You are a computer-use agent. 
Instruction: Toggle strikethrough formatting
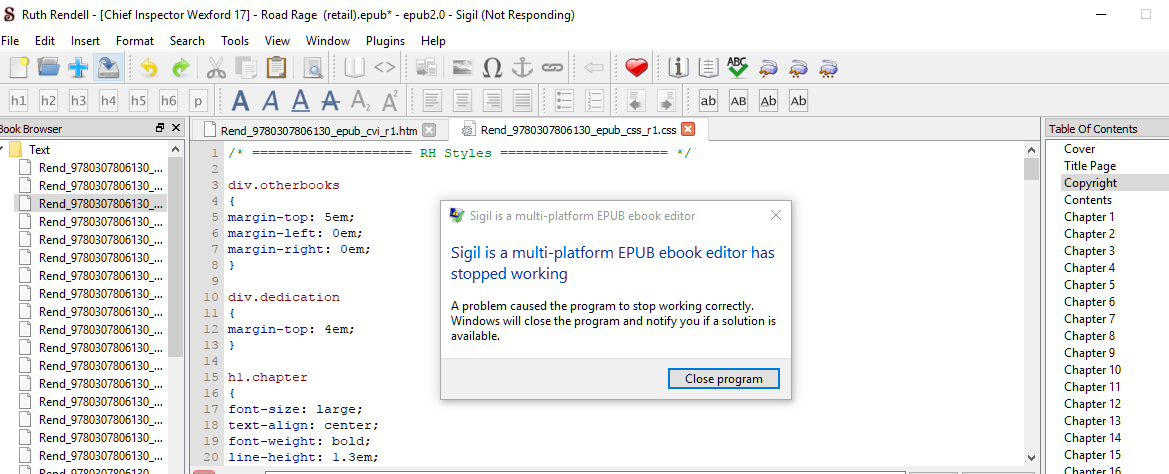click(x=330, y=101)
